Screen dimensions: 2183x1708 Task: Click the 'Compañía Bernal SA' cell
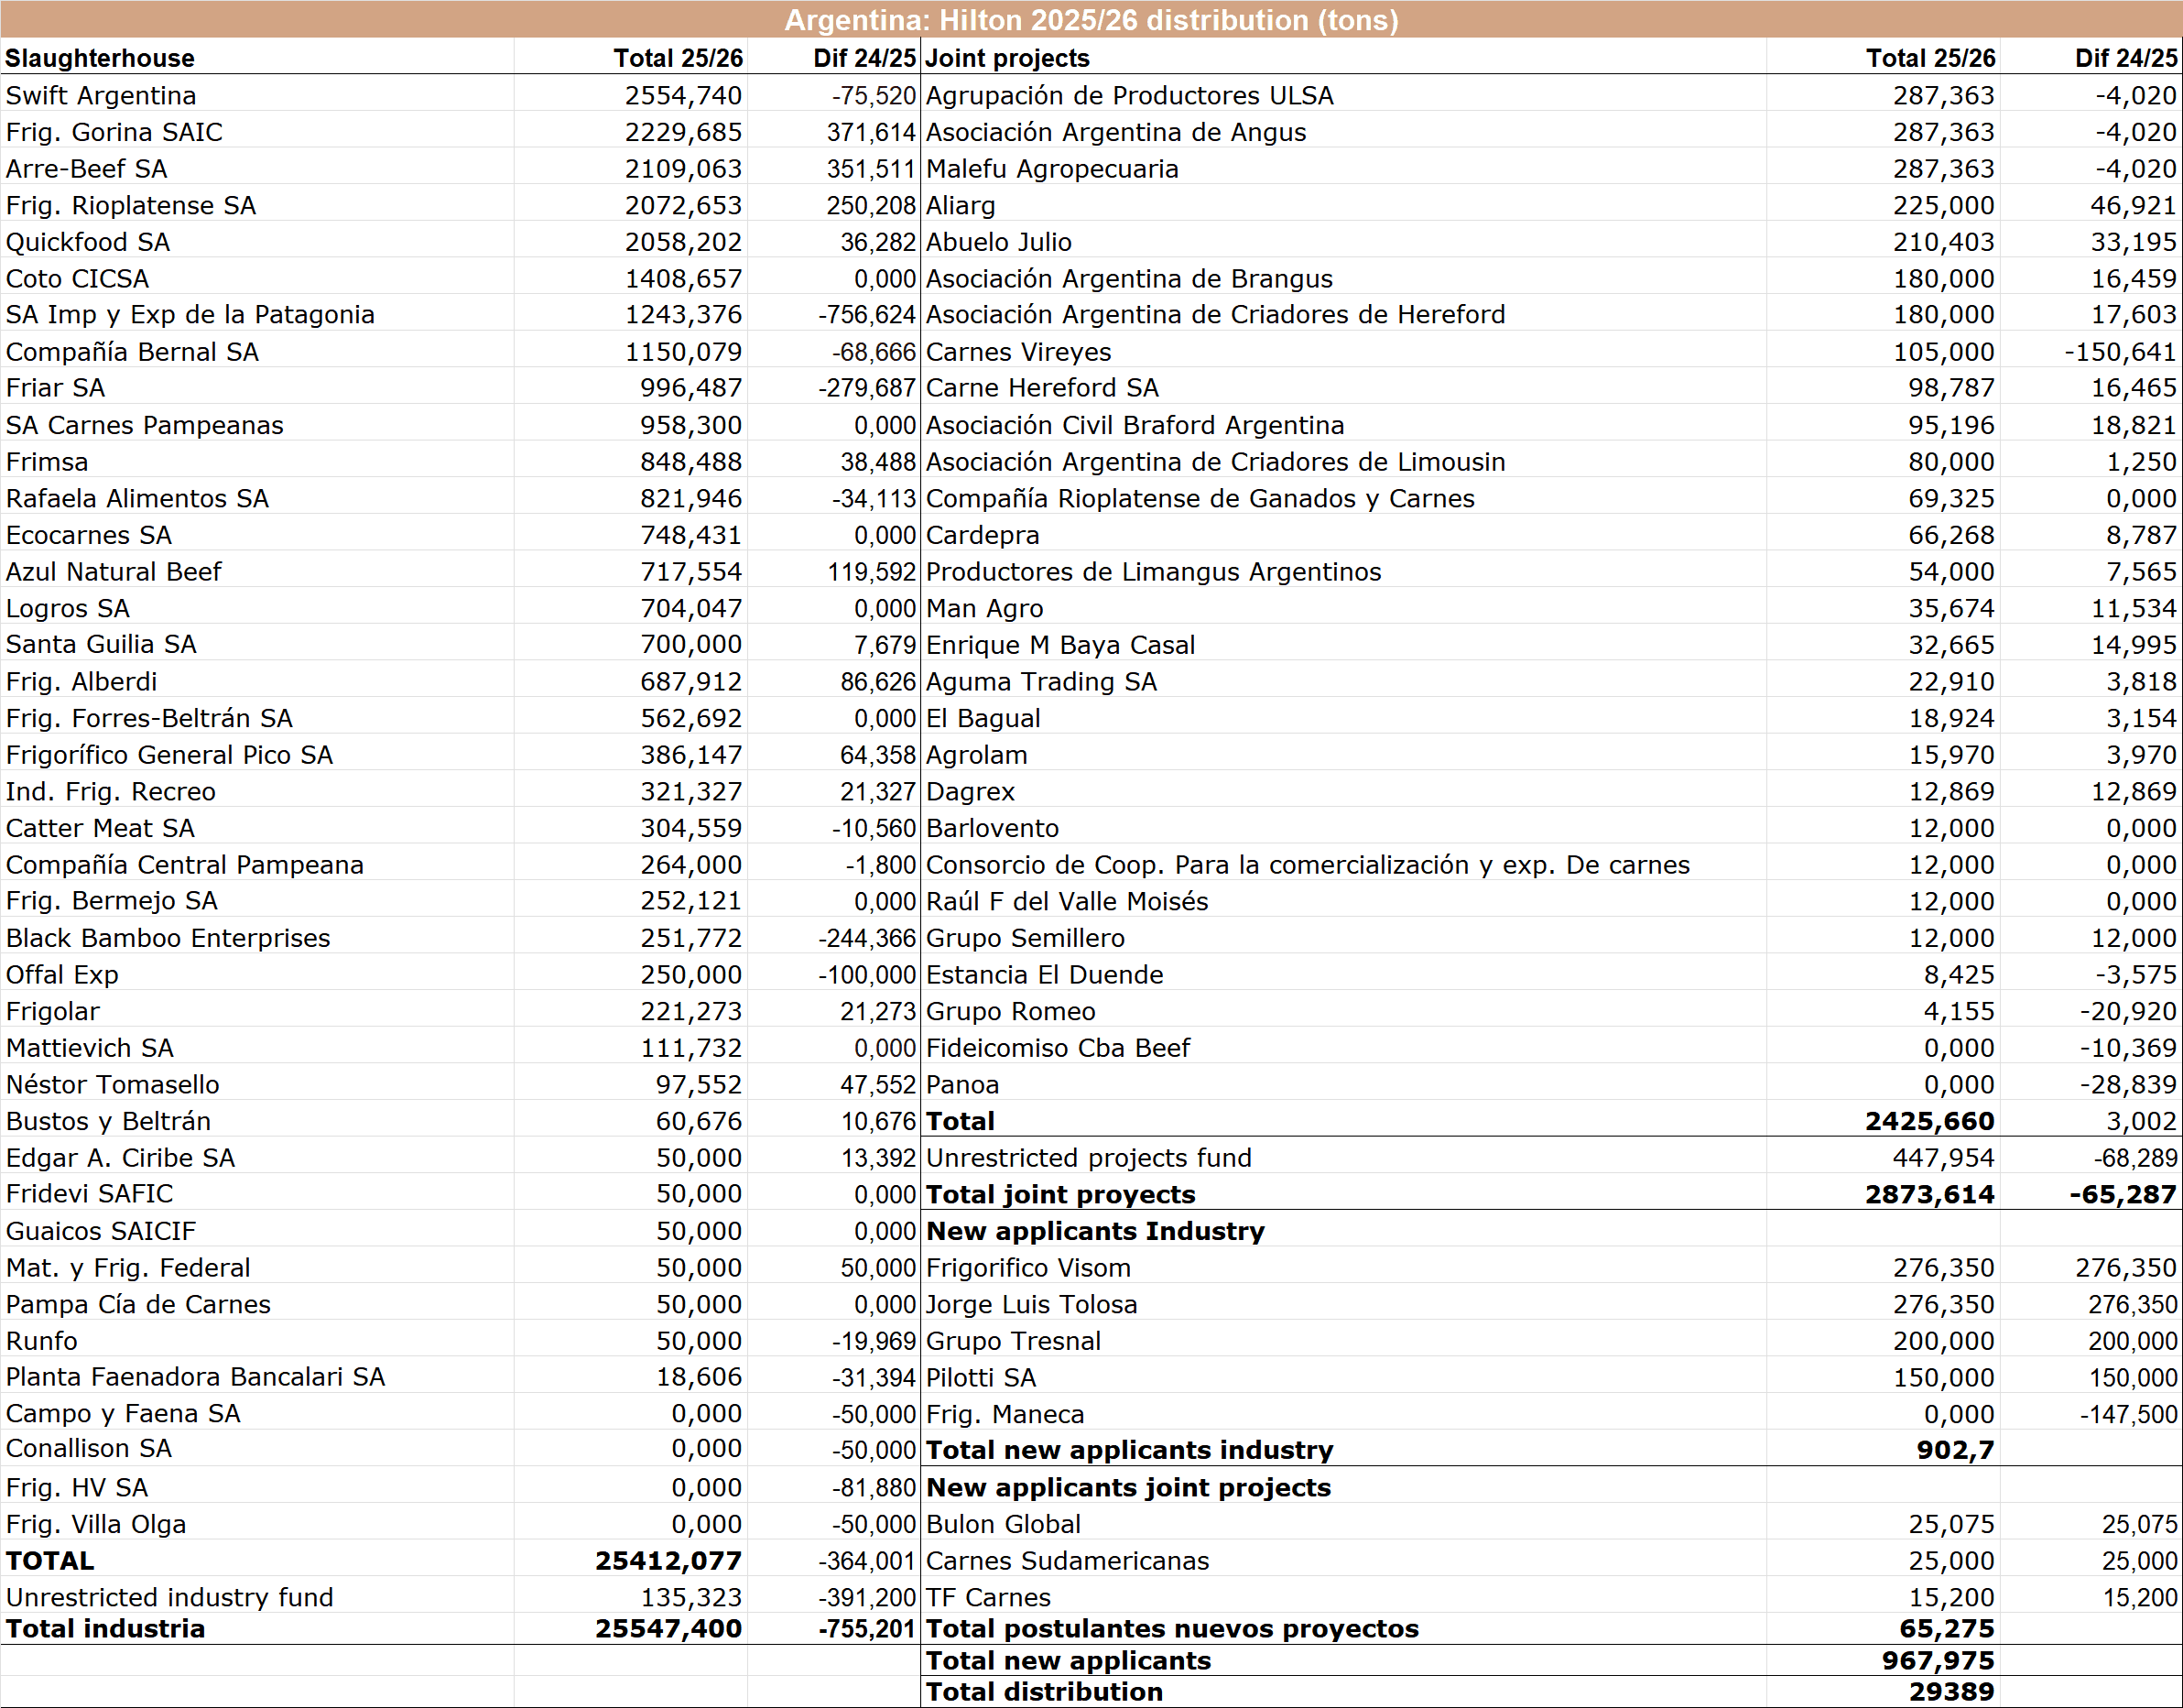(x=132, y=352)
